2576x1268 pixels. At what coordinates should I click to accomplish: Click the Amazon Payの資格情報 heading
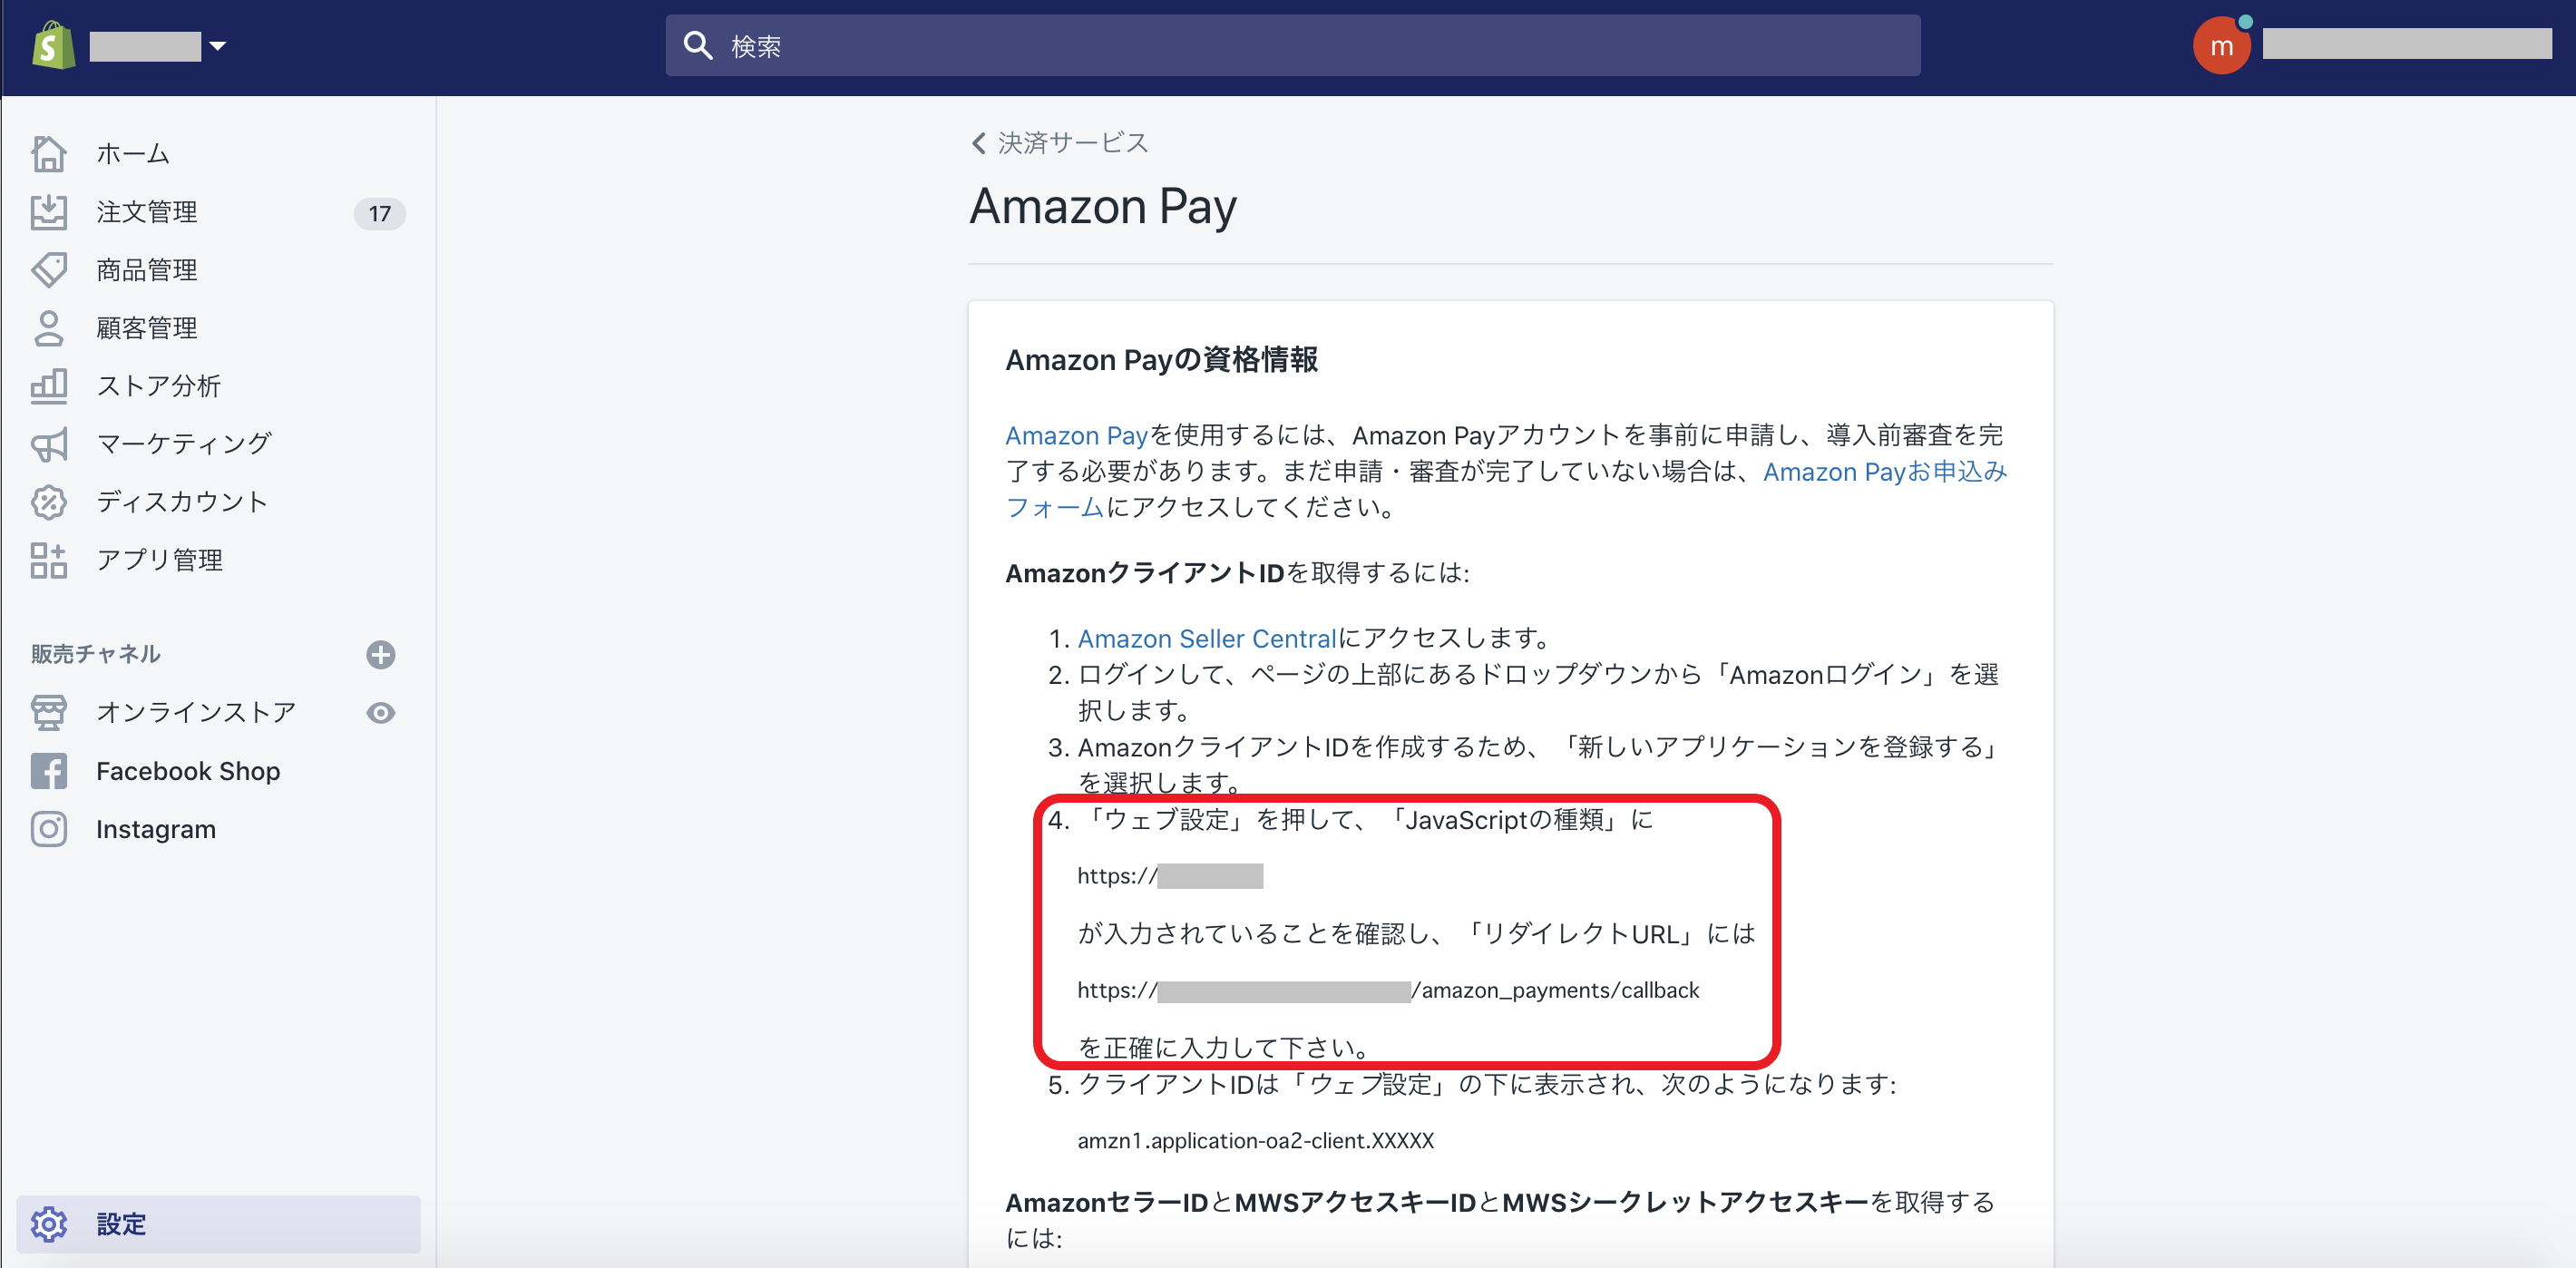point(1161,360)
